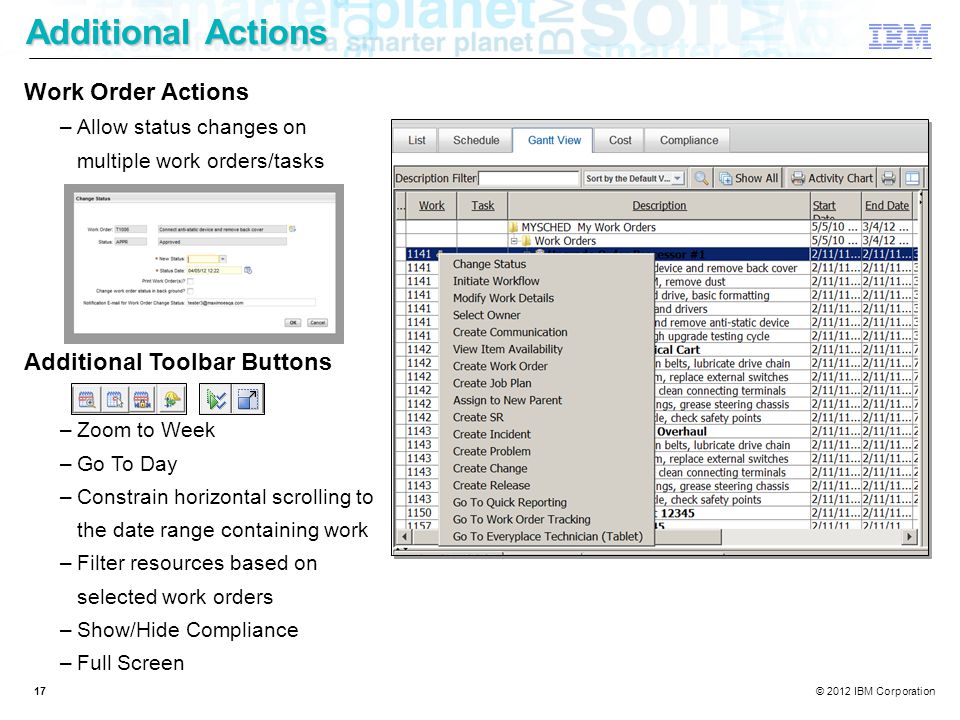
Task: Choose Create Communication menu item
Action: 547,332
